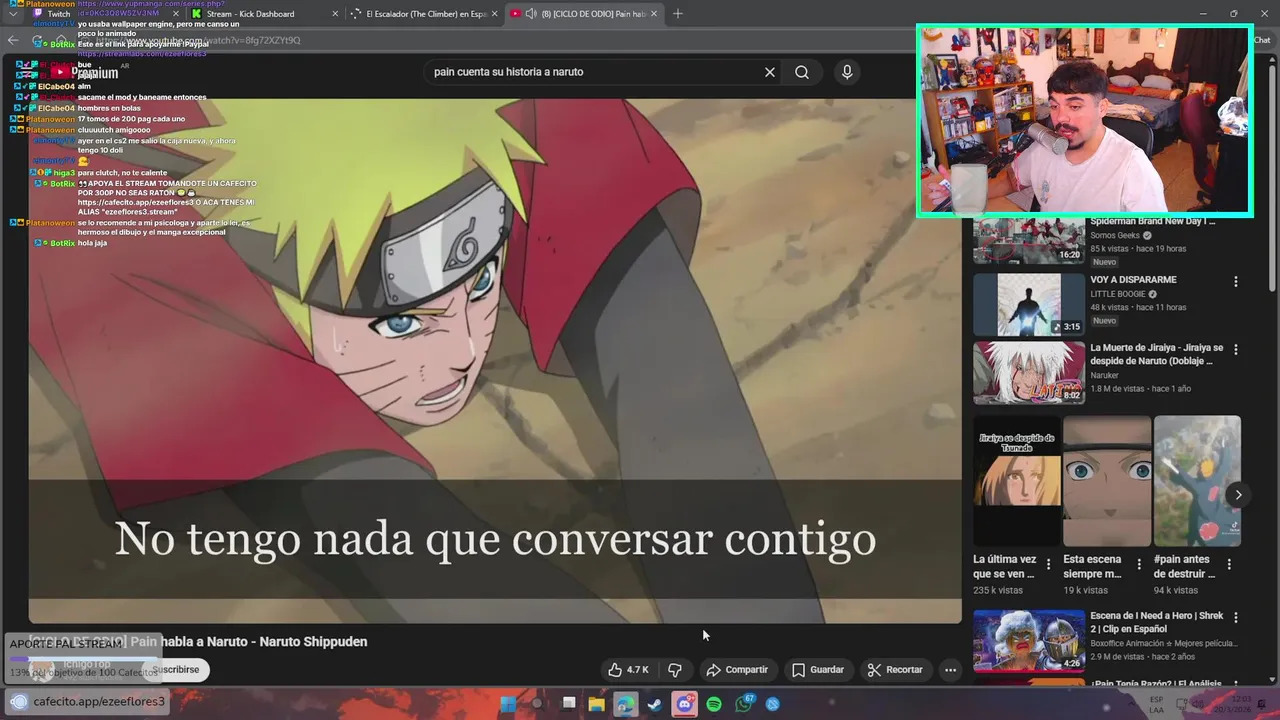Open options for VOY A DISPARARME video
Image resolution: width=1280 pixels, height=720 pixels.
[1236, 282]
